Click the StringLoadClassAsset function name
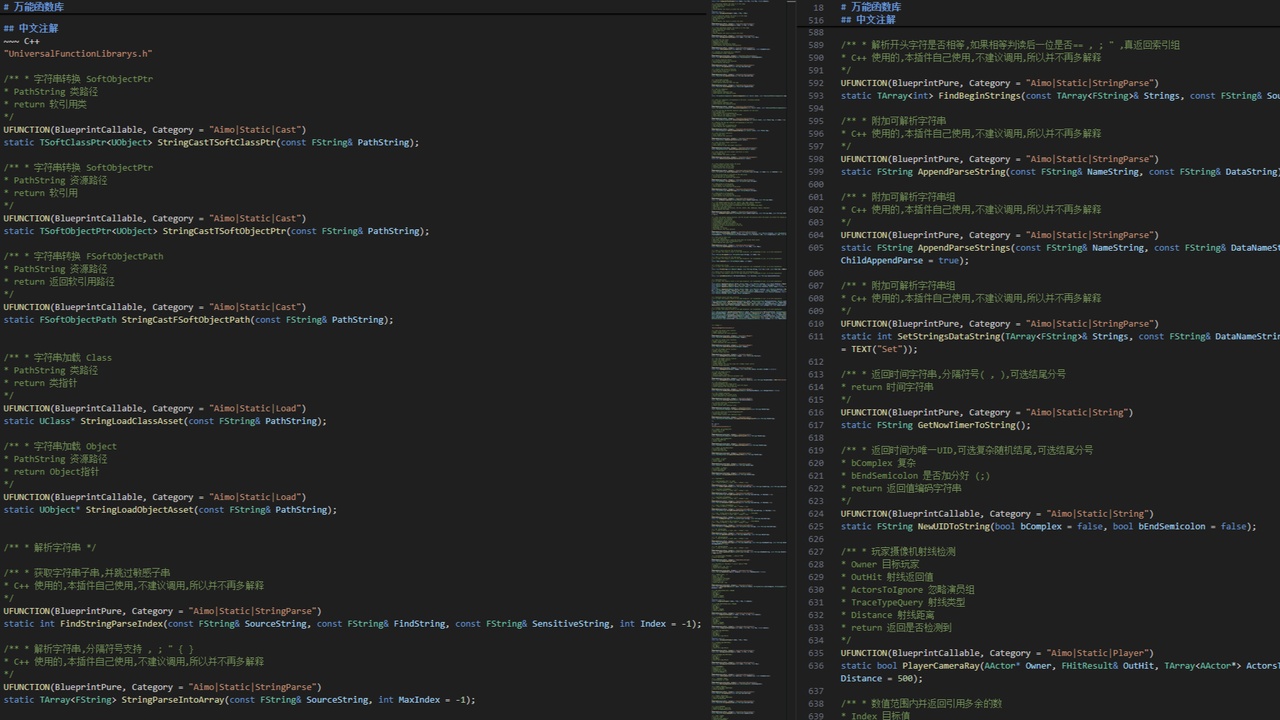Screen dimensions: 1280x720 (x=132, y=421)
